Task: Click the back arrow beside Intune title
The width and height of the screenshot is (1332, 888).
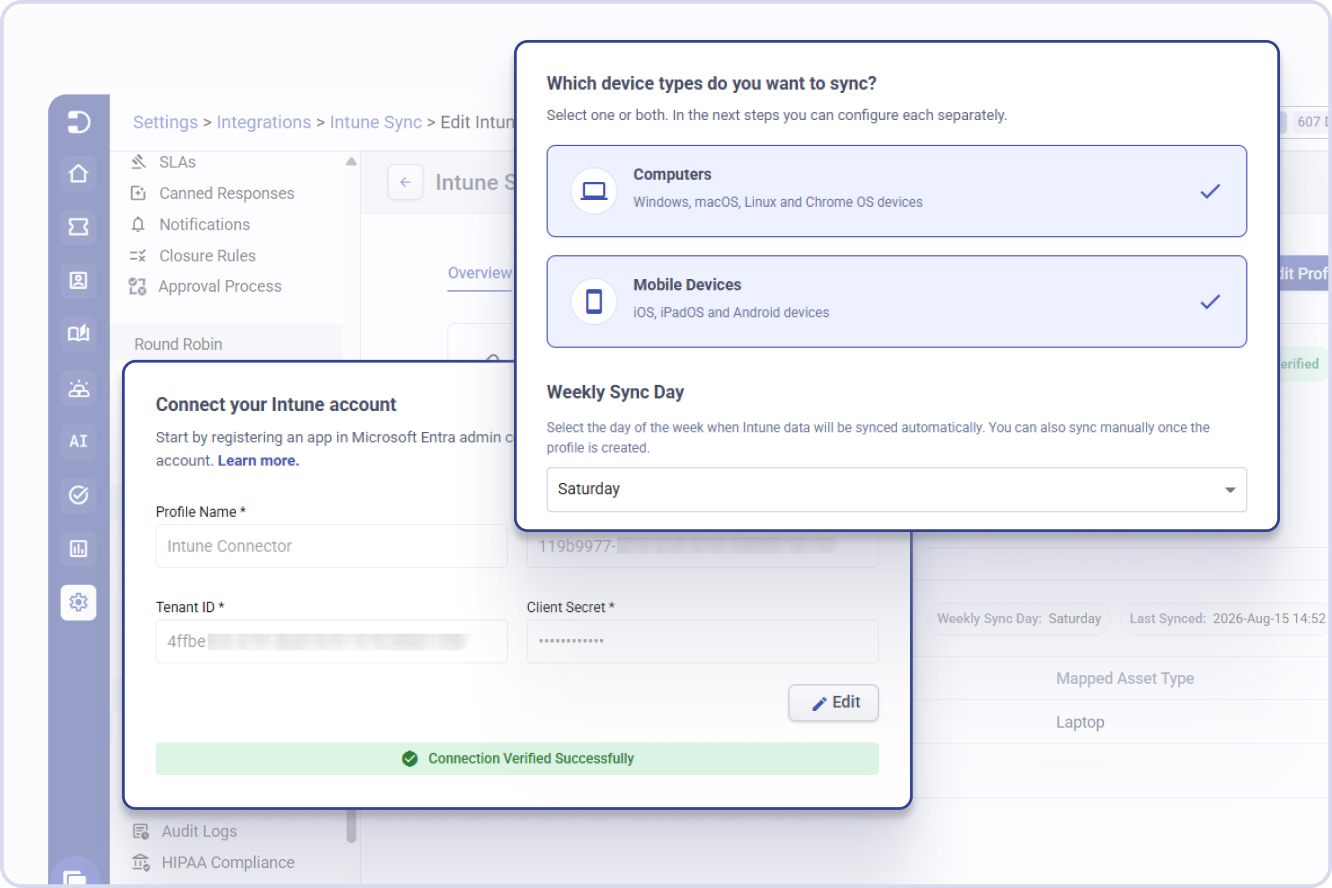Action: point(405,182)
